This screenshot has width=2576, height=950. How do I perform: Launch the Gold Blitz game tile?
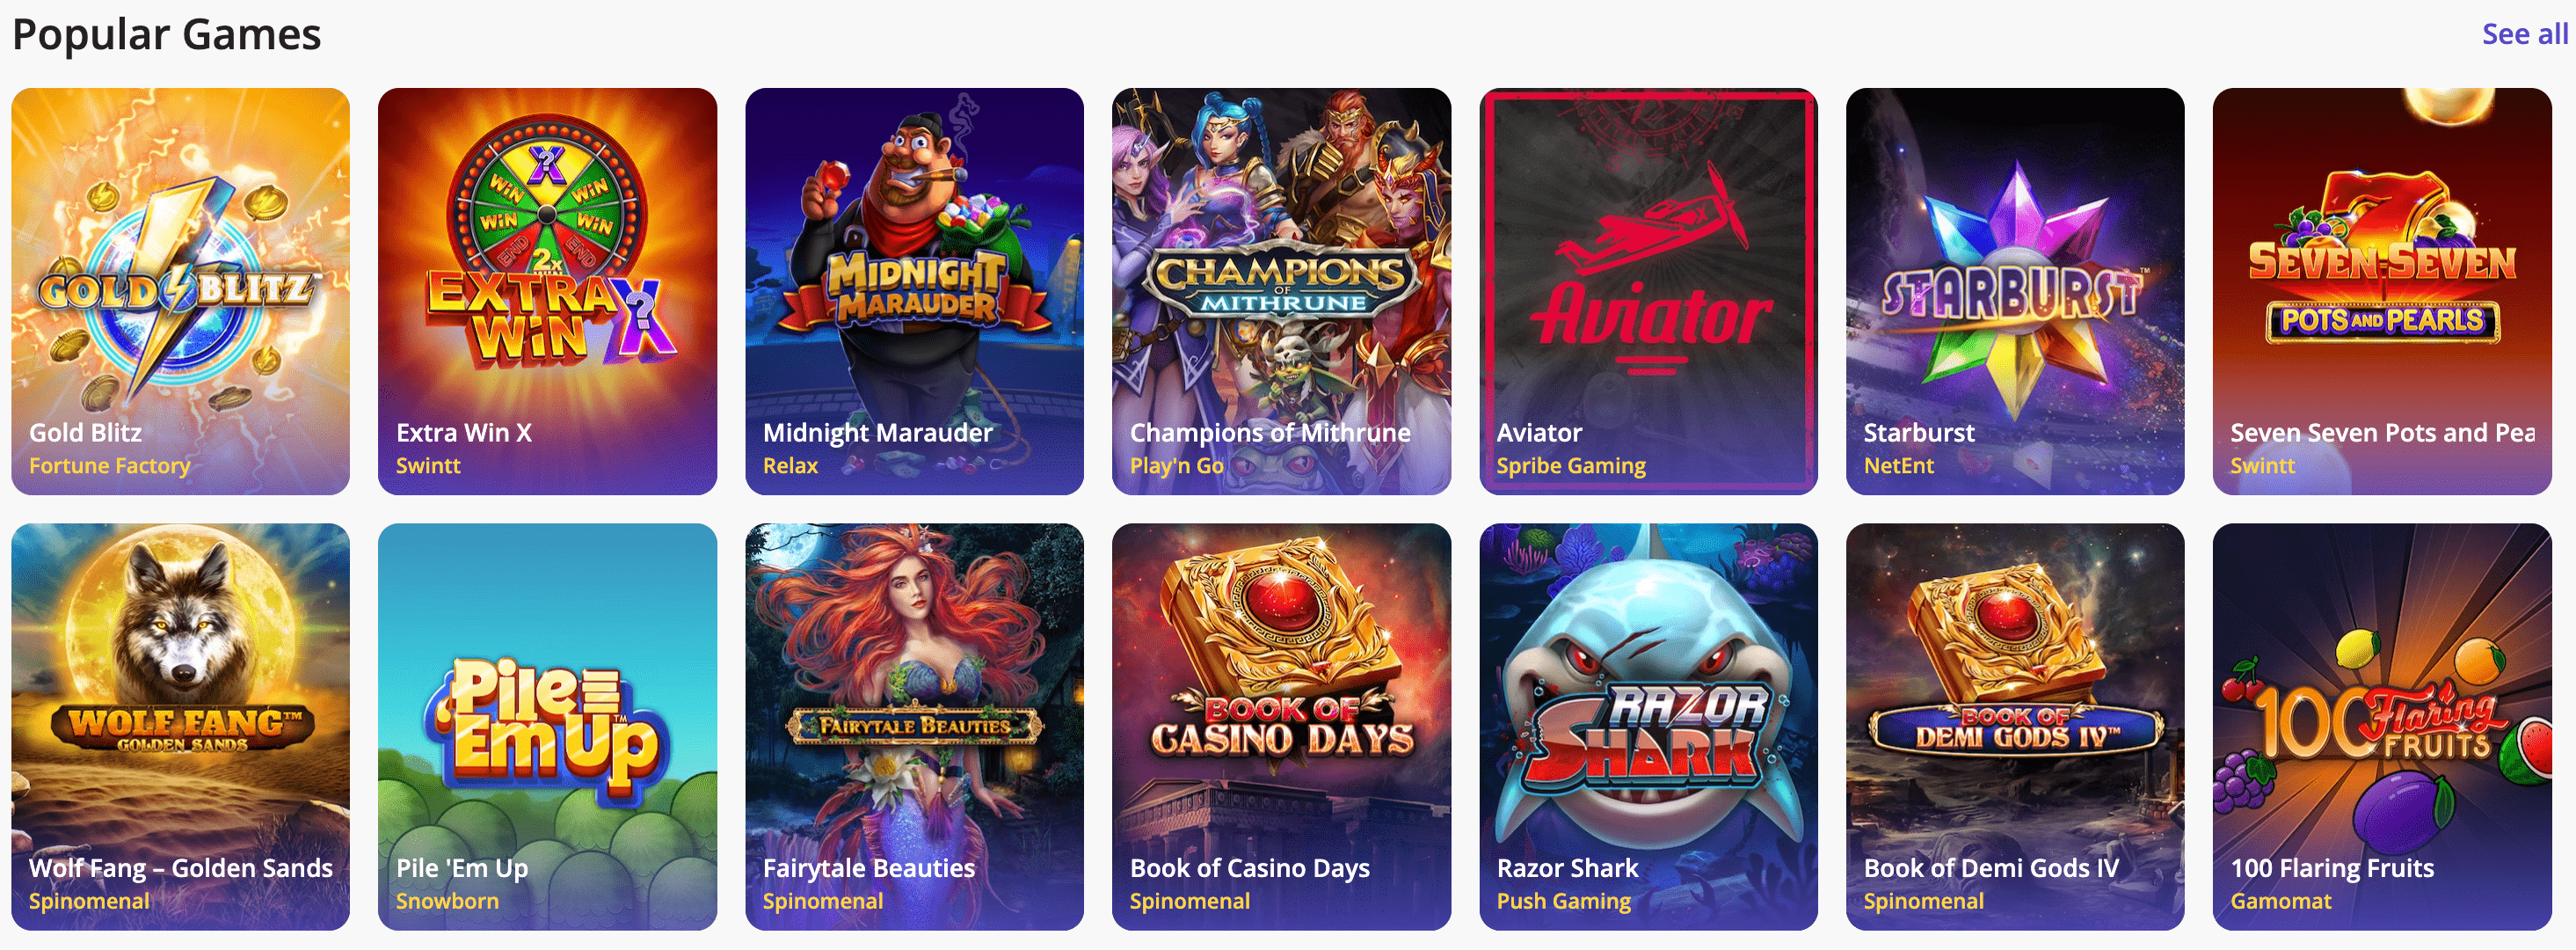[x=181, y=291]
